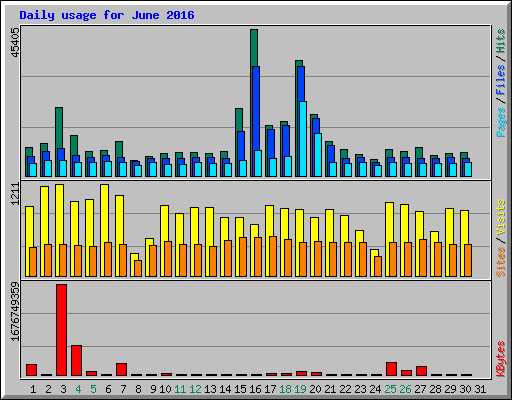Click the green hits bar for day 15
This screenshot has height=400, width=512.
click(239, 120)
